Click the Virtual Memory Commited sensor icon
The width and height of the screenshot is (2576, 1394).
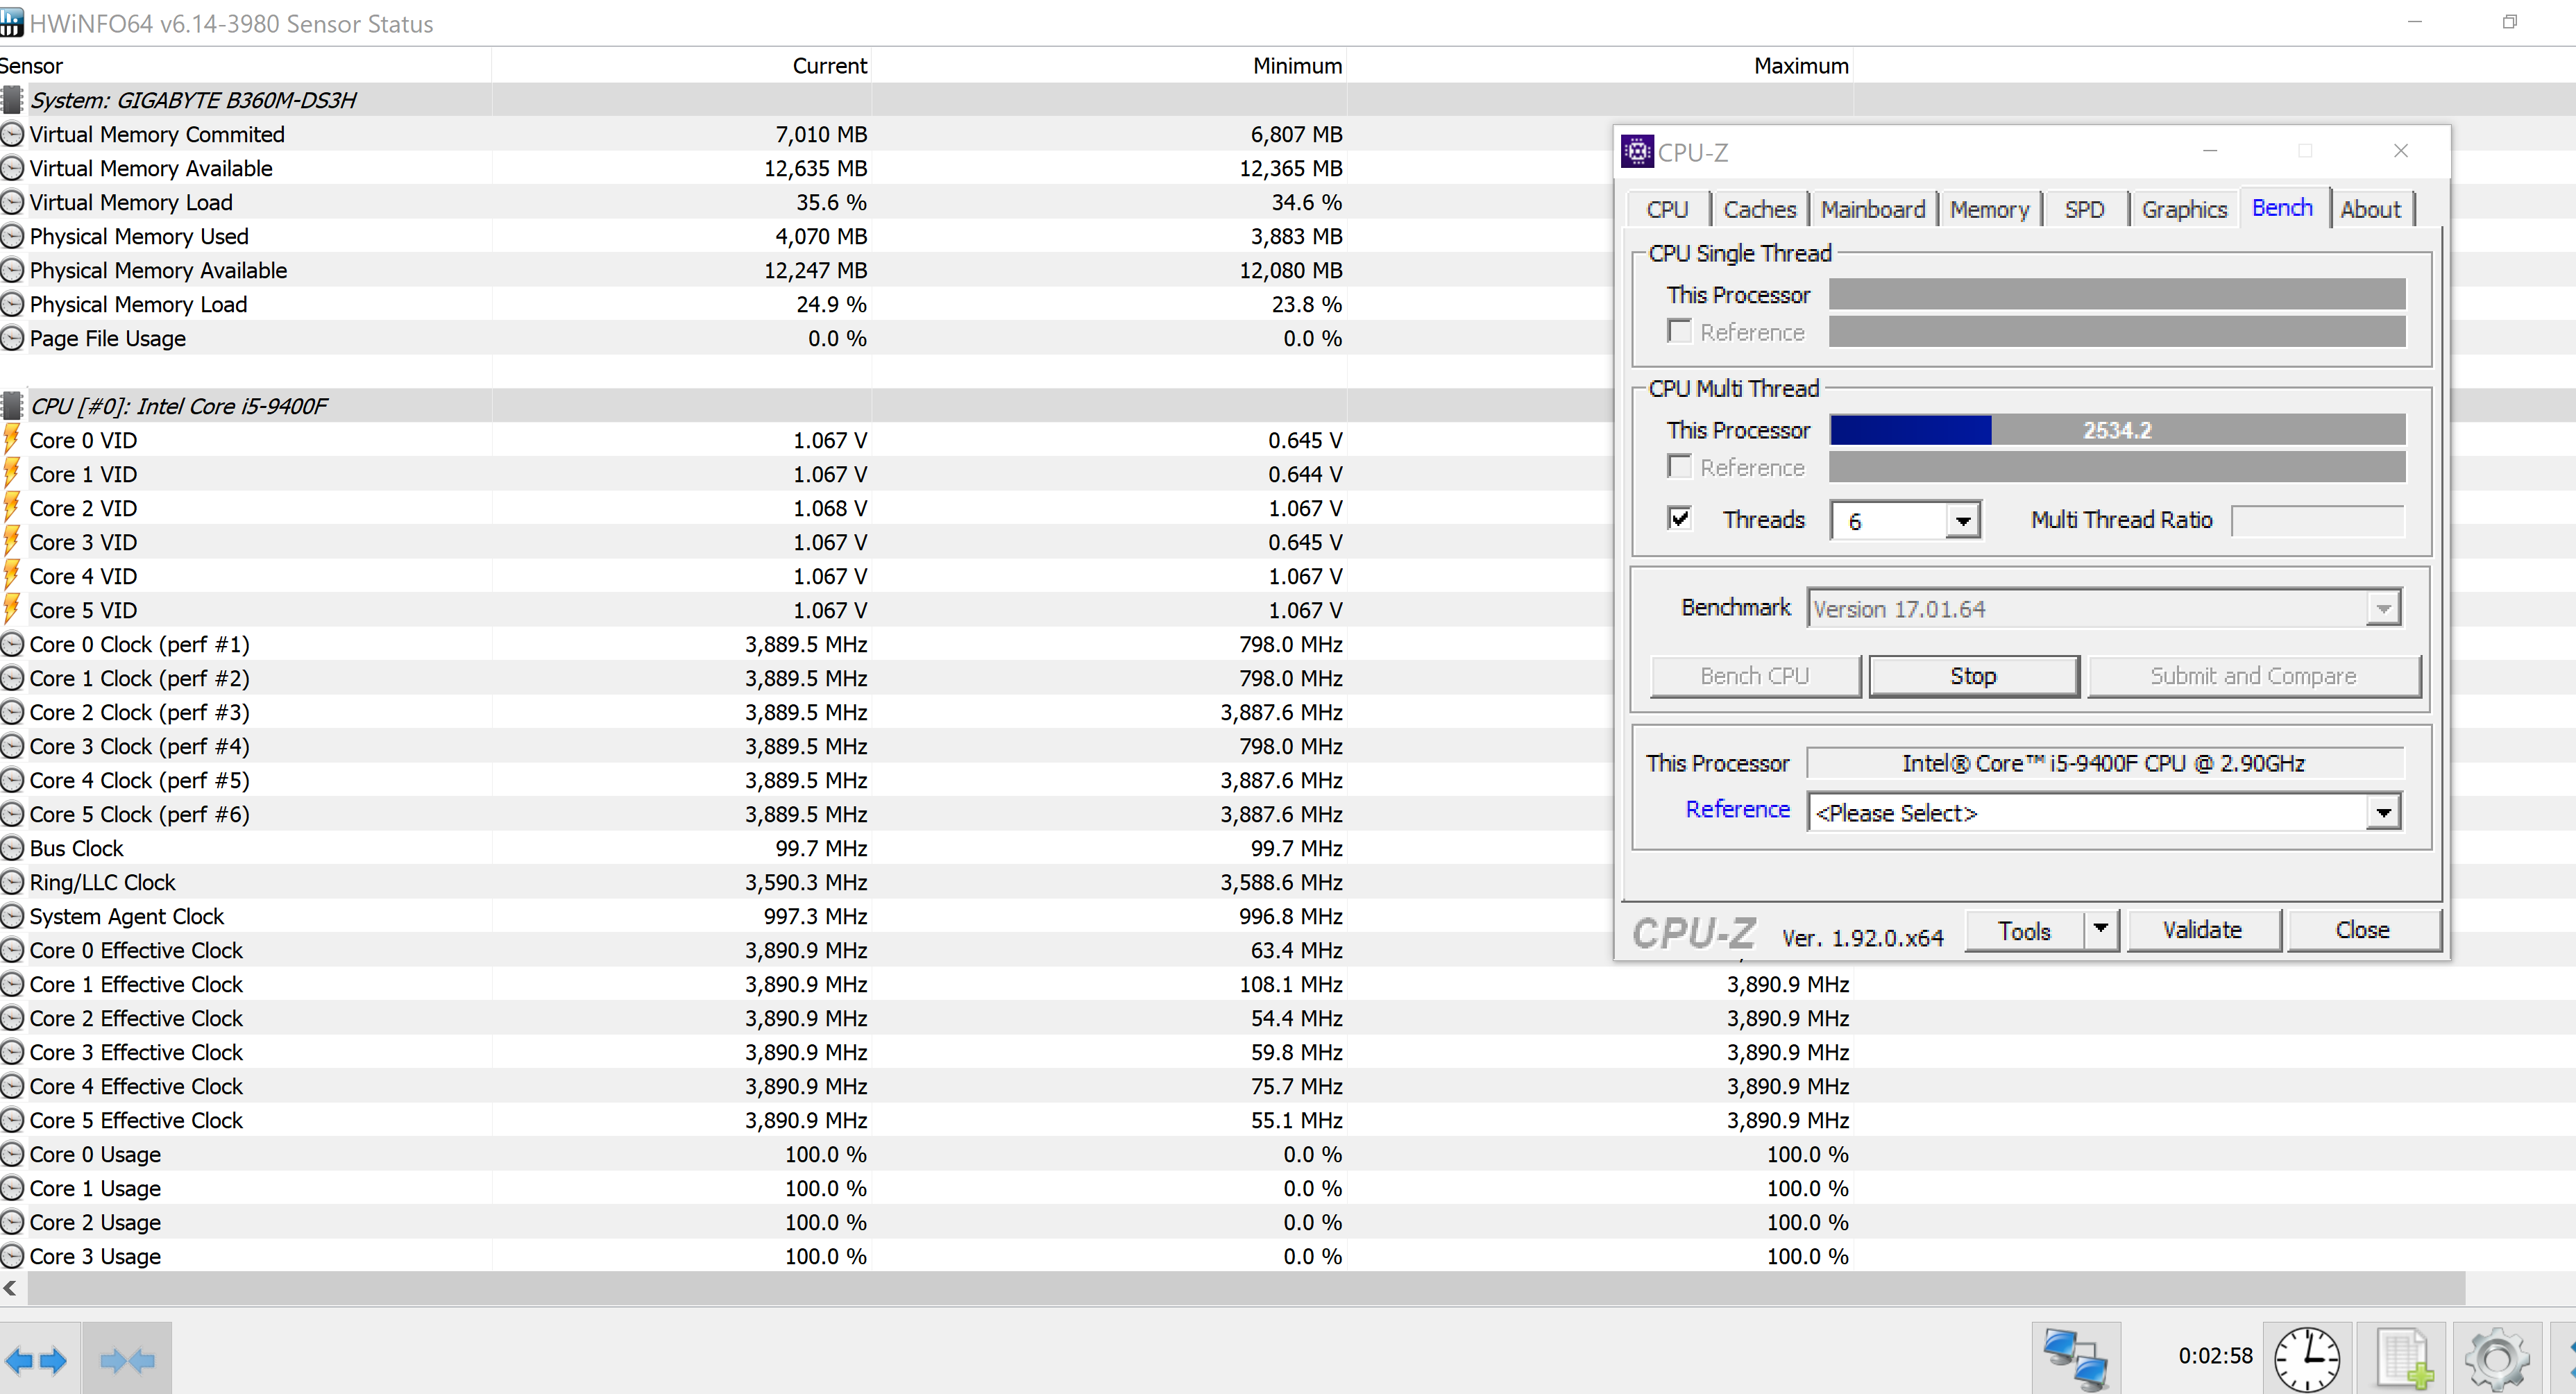[x=12, y=134]
